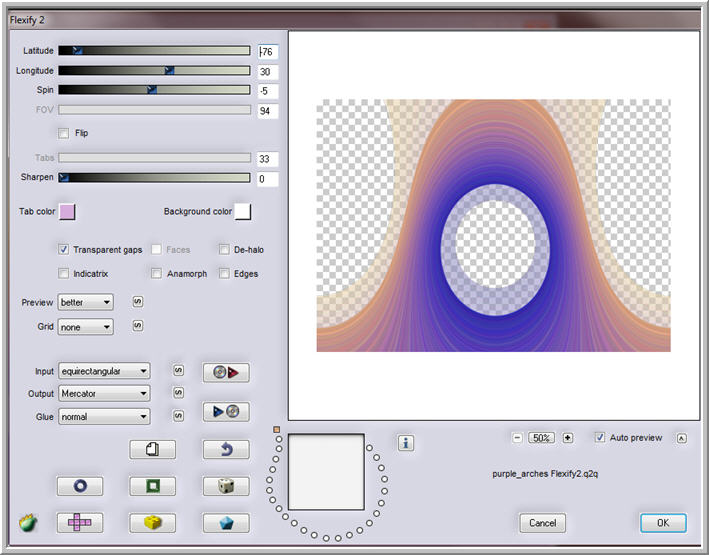Click the Tabs value field showing 33
The height and width of the screenshot is (555, 709).
tap(268, 159)
